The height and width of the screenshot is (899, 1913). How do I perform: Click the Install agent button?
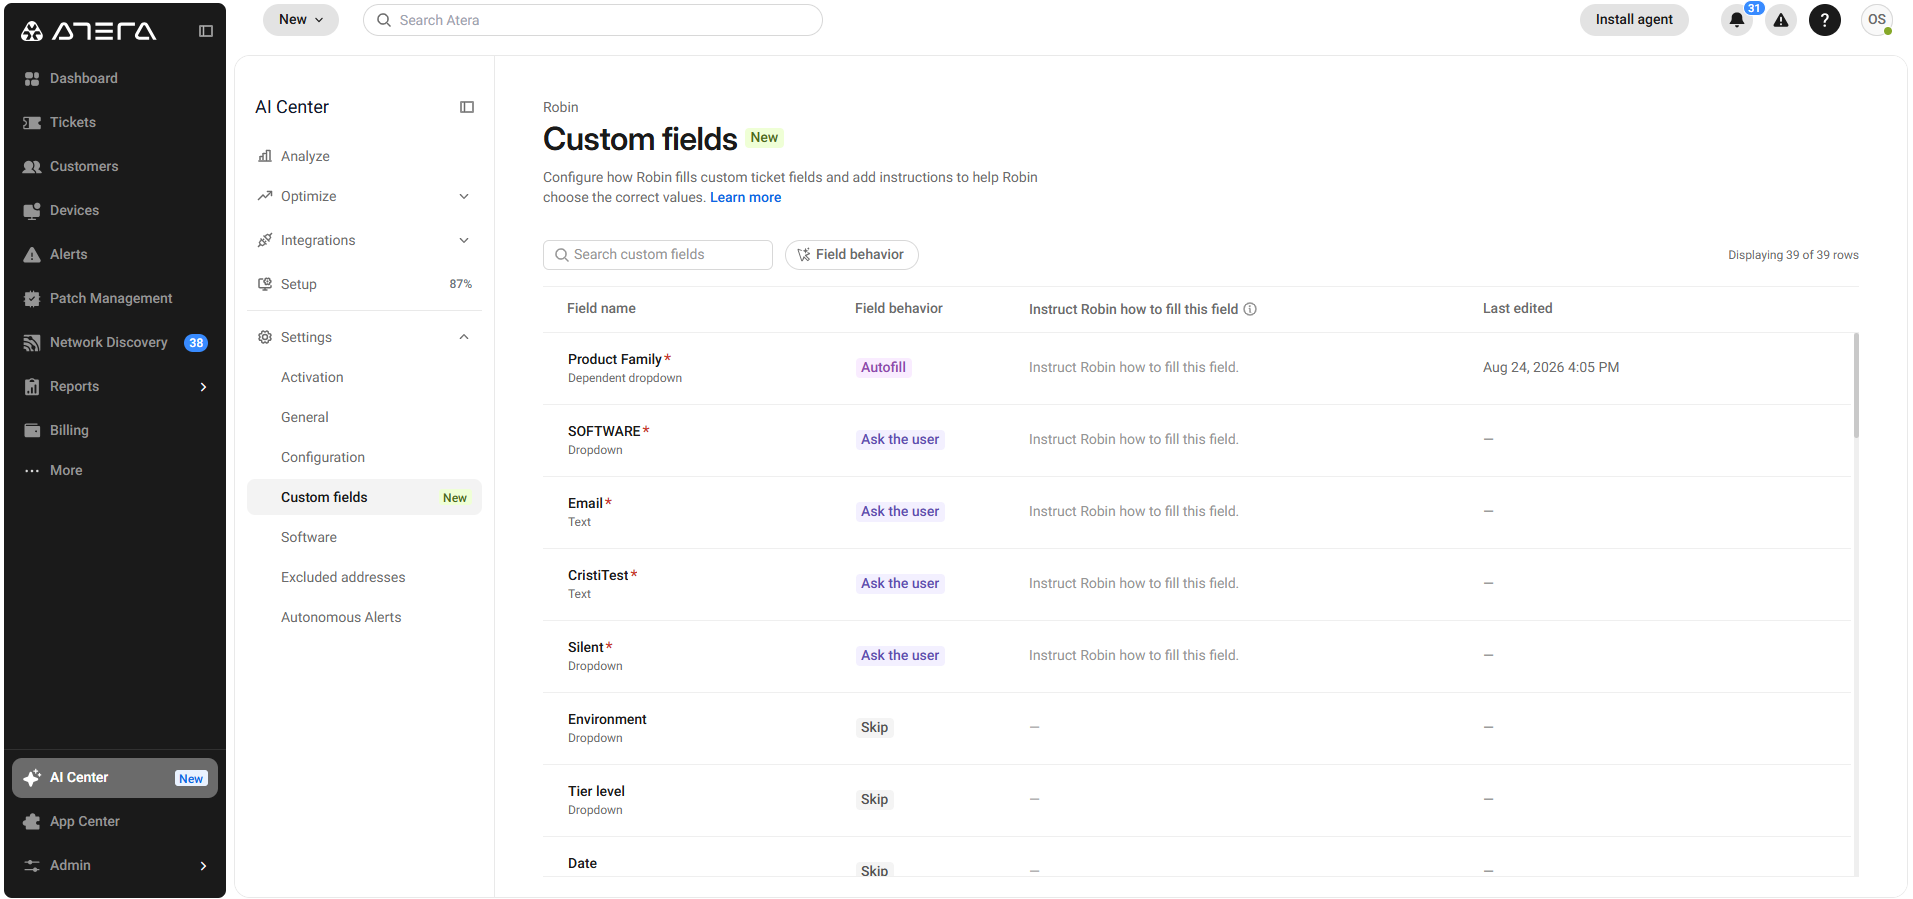pyautogui.click(x=1634, y=20)
